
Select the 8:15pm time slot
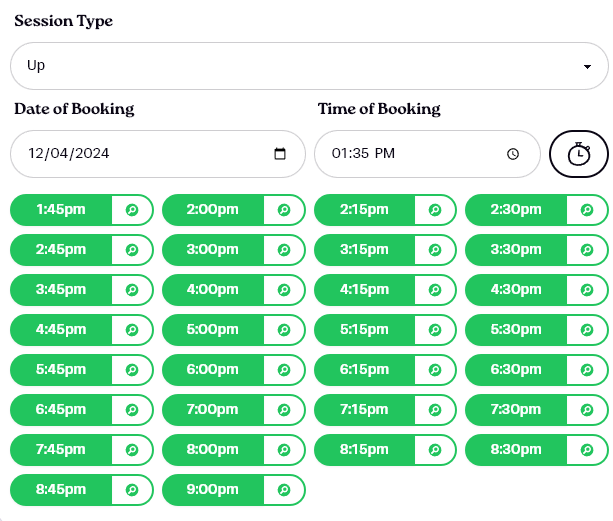(x=364, y=450)
